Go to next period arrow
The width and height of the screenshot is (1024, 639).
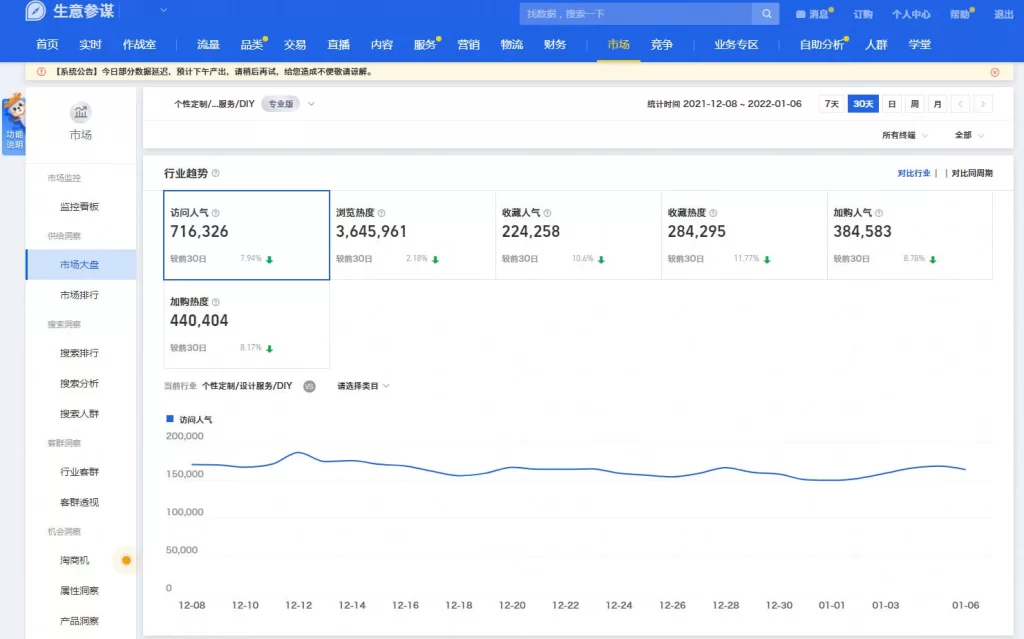[983, 104]
